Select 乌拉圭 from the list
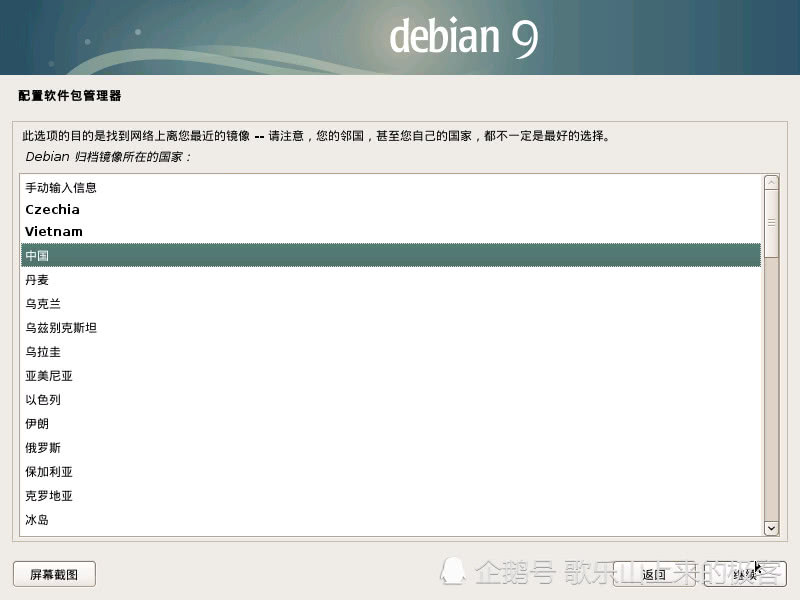The image size is (800, 600). tap(391, 352)
